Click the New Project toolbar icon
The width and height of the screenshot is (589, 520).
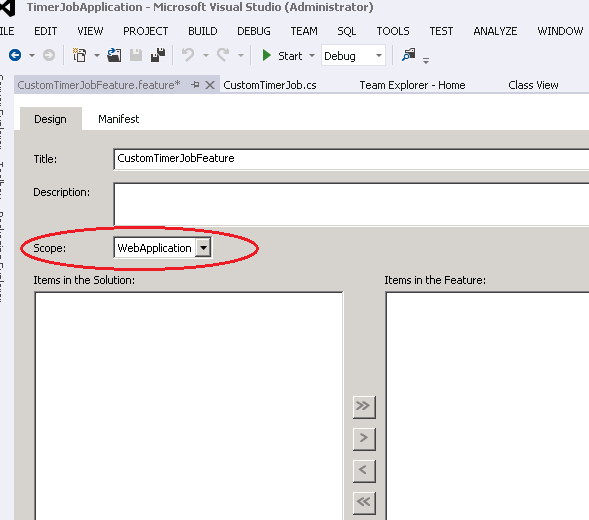(x=79, y=56)
